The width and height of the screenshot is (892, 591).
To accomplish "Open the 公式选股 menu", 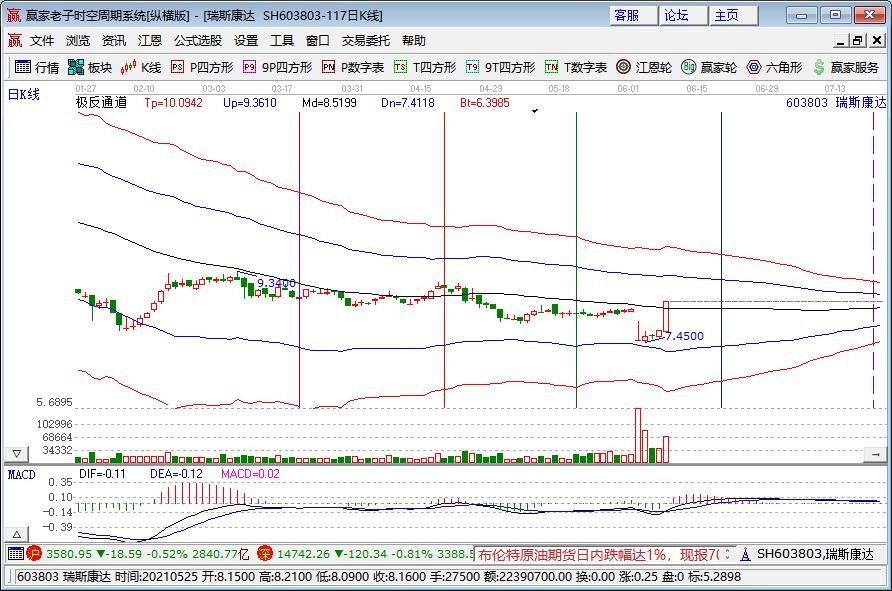I will pyautogui.click(x=198, y=40).
